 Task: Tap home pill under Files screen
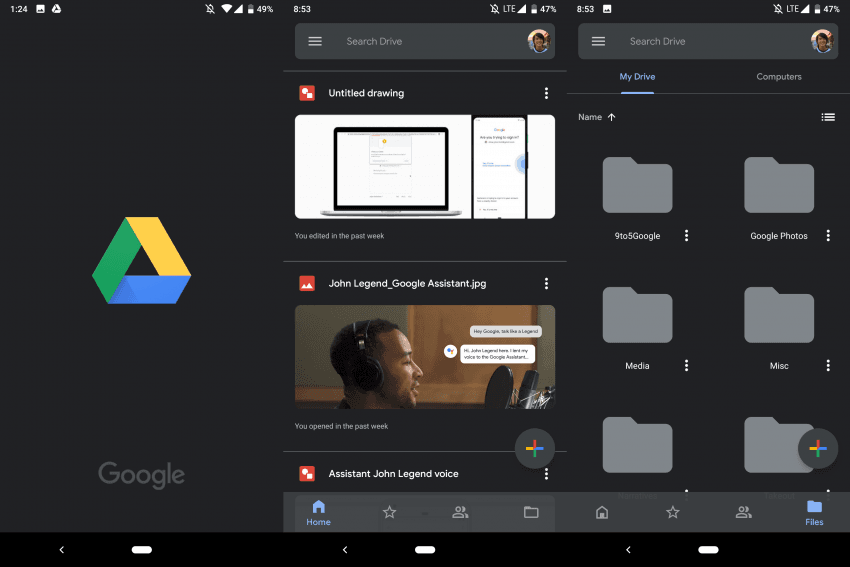point(708,550)
